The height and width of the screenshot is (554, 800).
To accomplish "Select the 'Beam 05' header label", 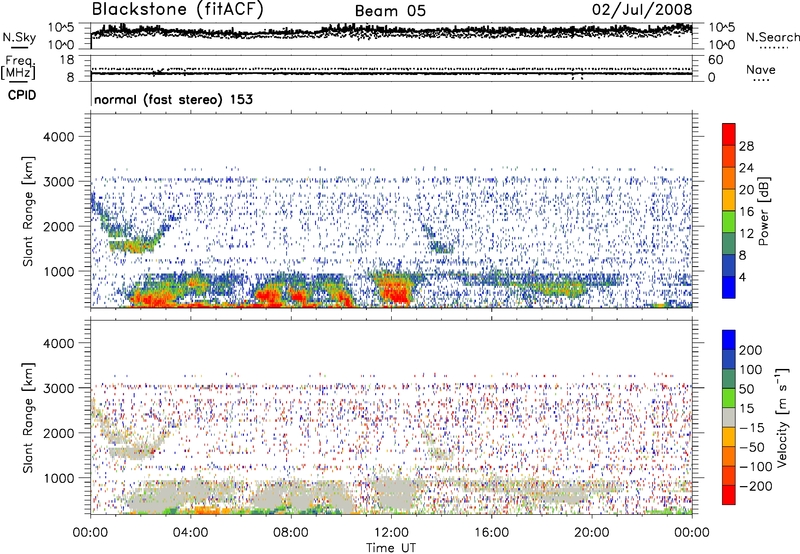I will pyautogui.click(x=390, y=11).
